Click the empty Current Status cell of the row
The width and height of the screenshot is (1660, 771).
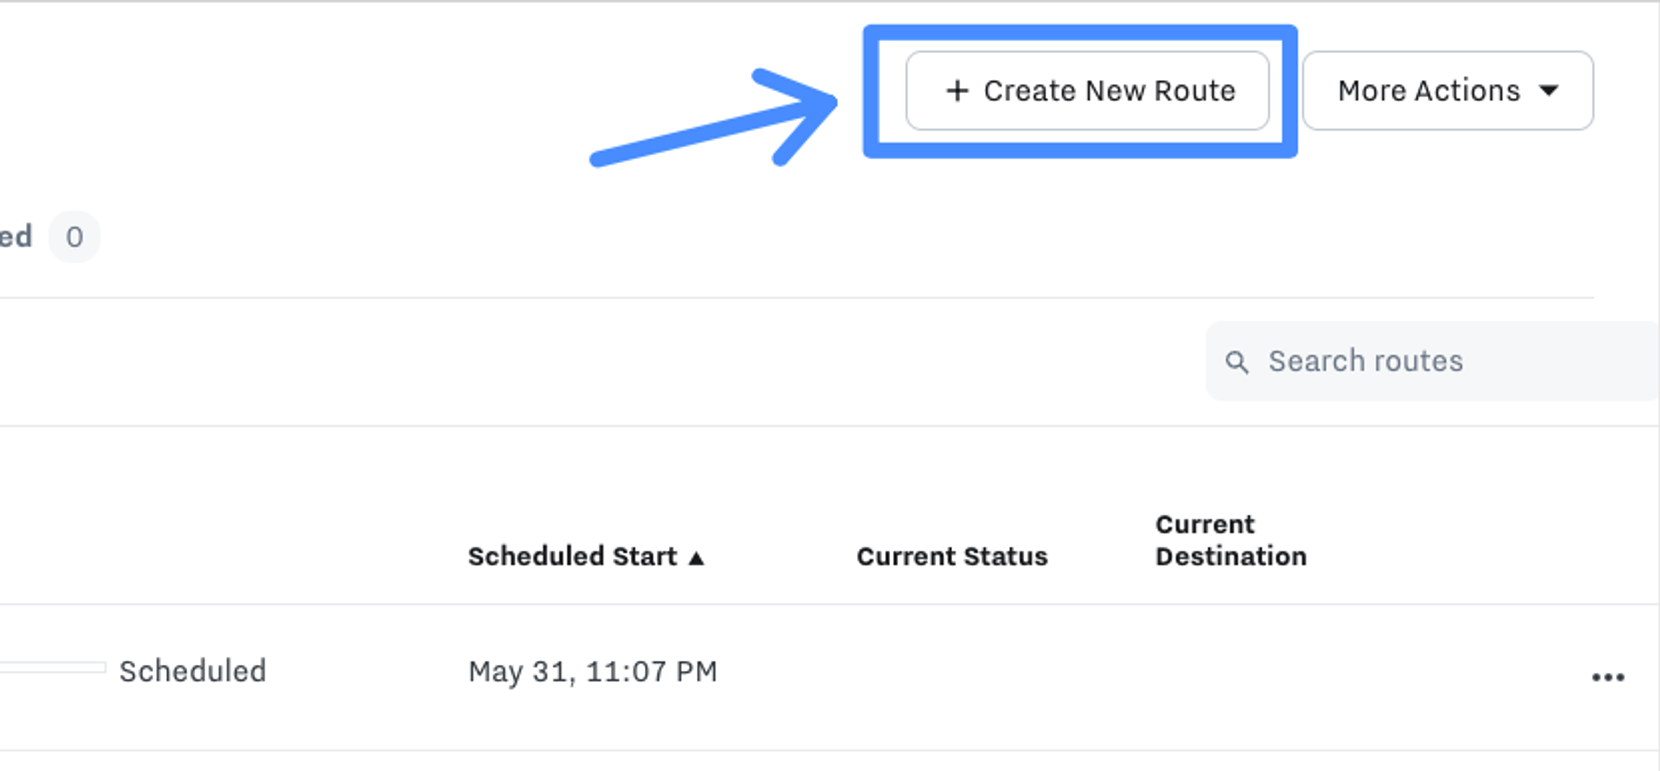[x=951, y=673]
